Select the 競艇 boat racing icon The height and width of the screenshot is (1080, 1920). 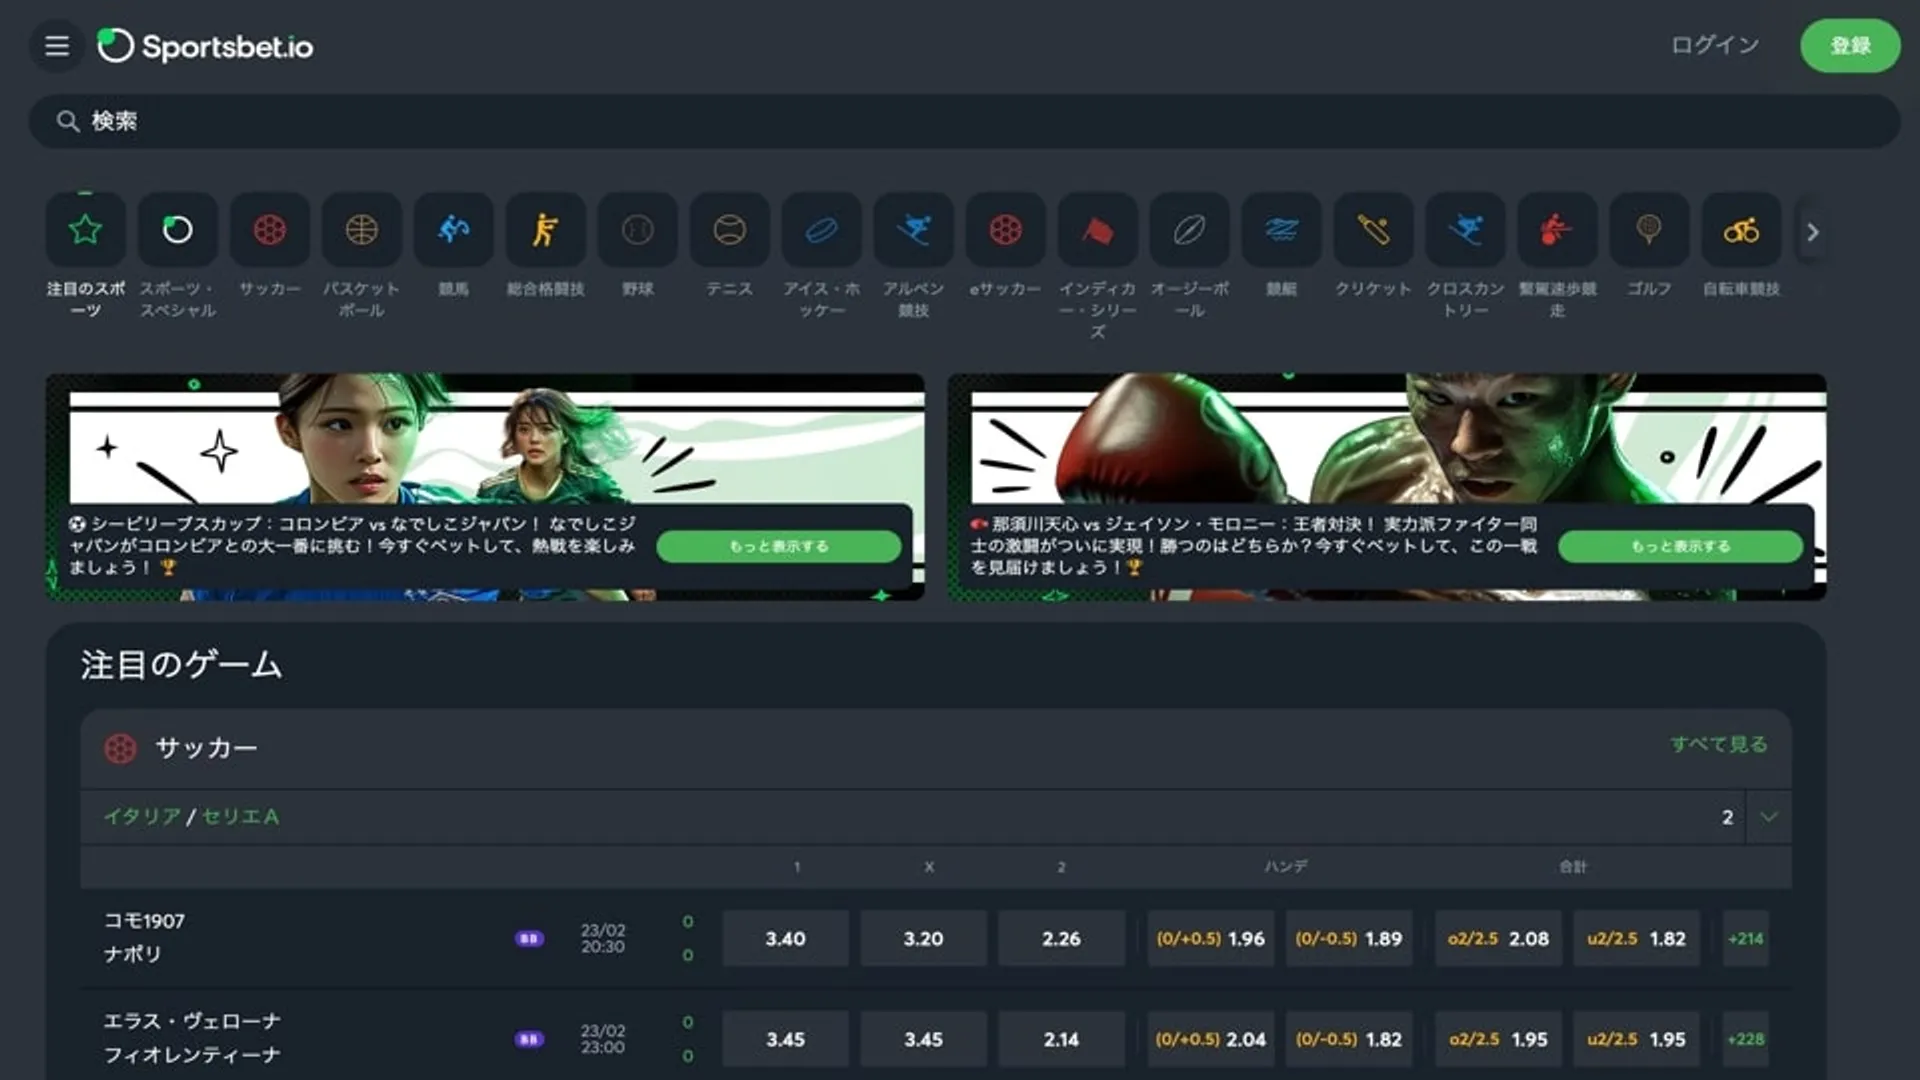(1282, 230)
